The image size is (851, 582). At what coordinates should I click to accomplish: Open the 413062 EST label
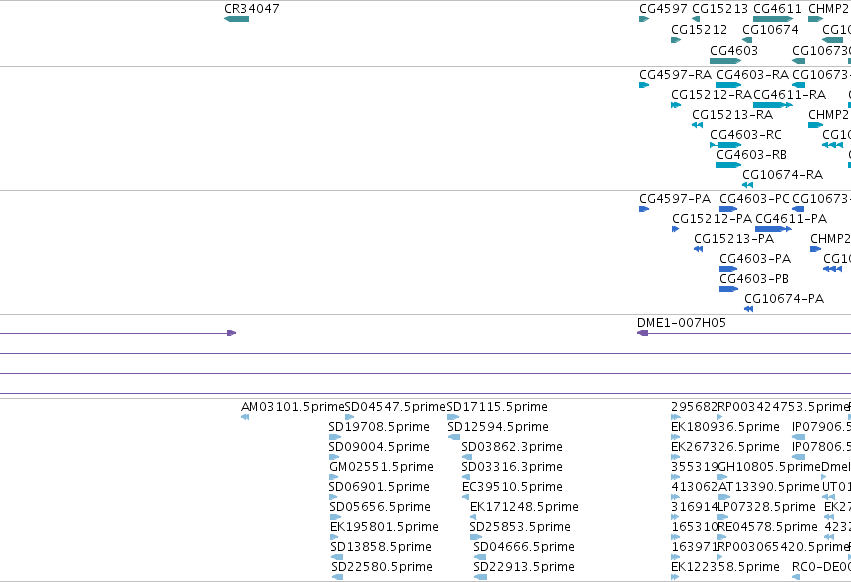(x=694, y=486)
